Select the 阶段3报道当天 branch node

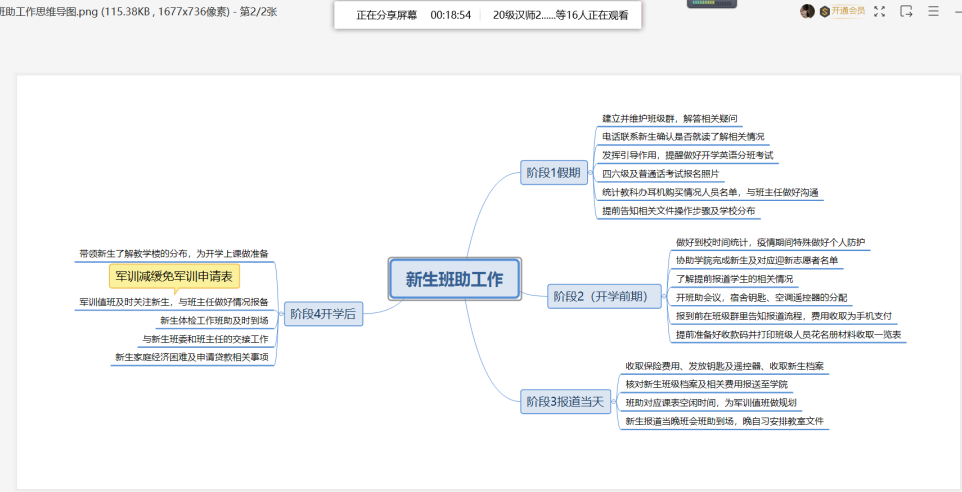point(565,401)
